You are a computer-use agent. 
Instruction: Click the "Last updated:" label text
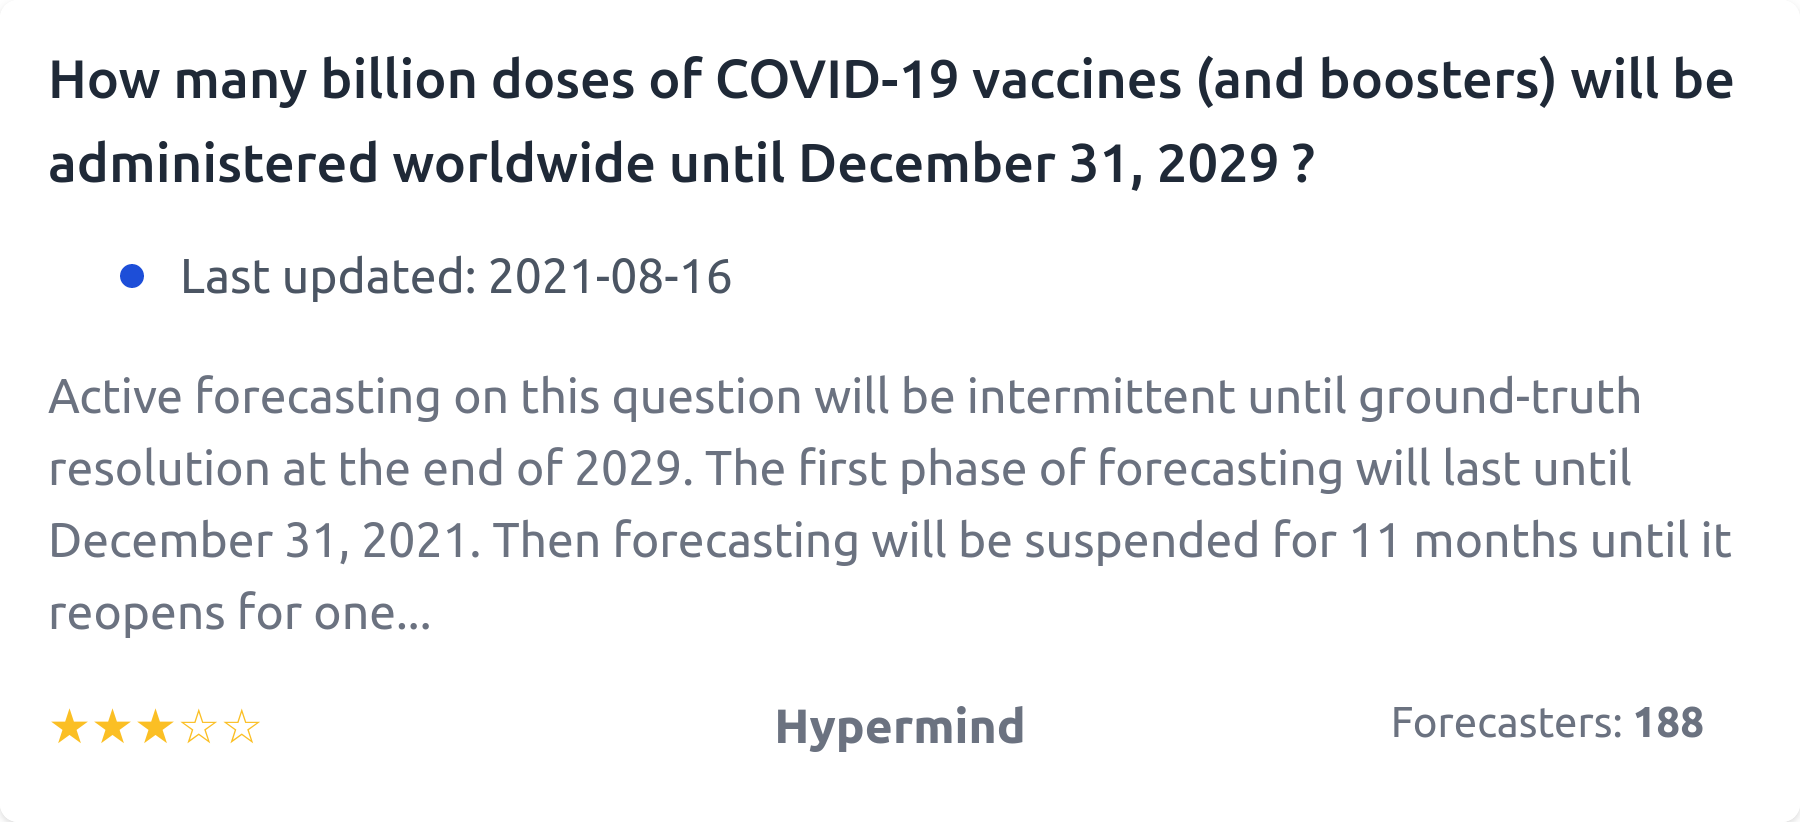click(328, 277)
